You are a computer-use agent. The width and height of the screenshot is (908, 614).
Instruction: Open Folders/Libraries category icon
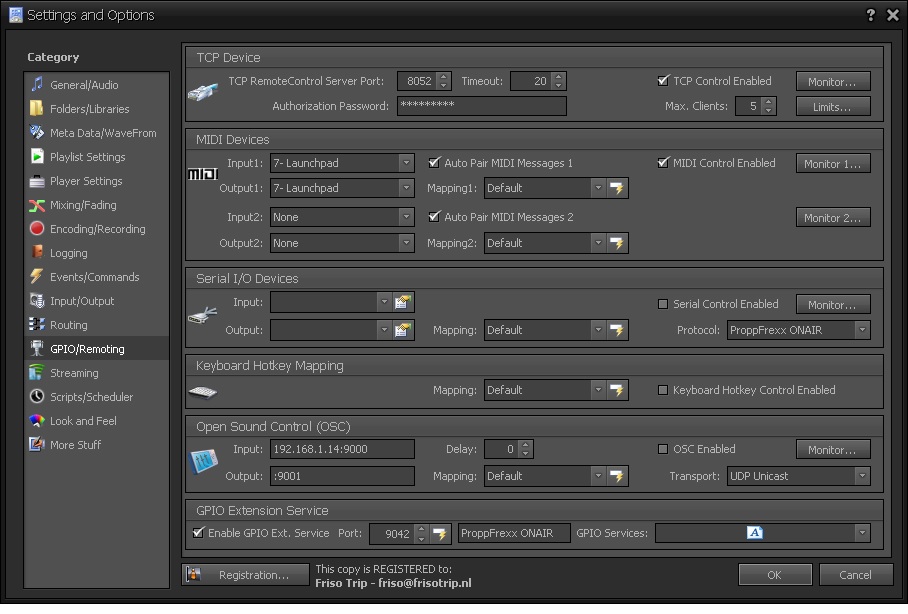(x=36, y=108)
